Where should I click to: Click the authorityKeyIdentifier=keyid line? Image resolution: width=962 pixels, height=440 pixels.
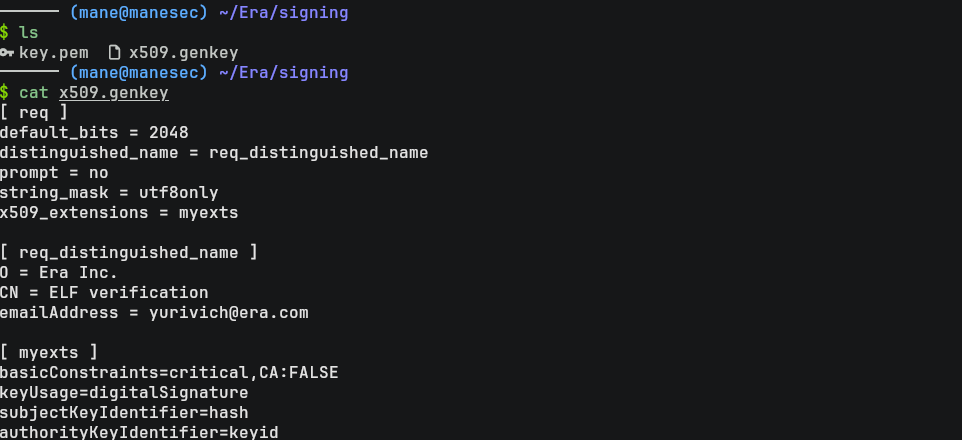pos(139,432)
